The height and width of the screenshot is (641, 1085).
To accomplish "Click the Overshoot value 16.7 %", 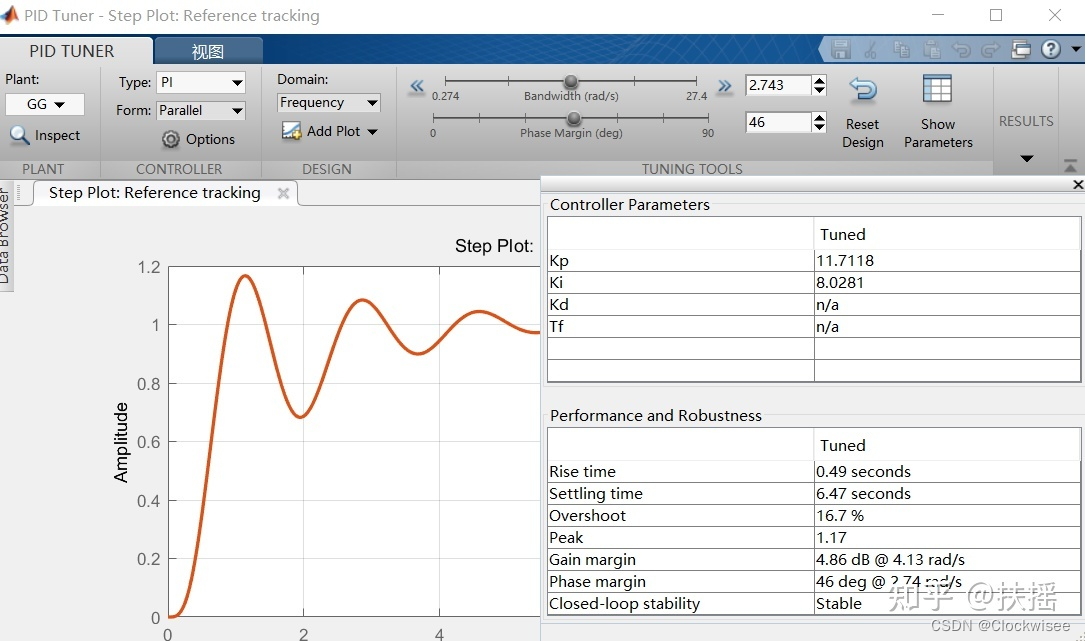I will 947,516.
